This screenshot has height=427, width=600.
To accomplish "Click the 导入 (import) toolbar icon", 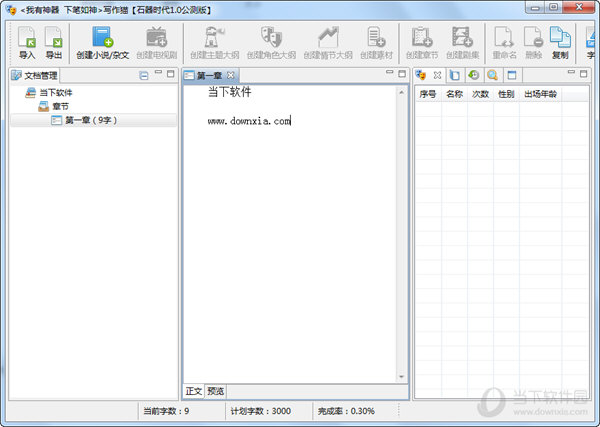I will coord(27,42).
